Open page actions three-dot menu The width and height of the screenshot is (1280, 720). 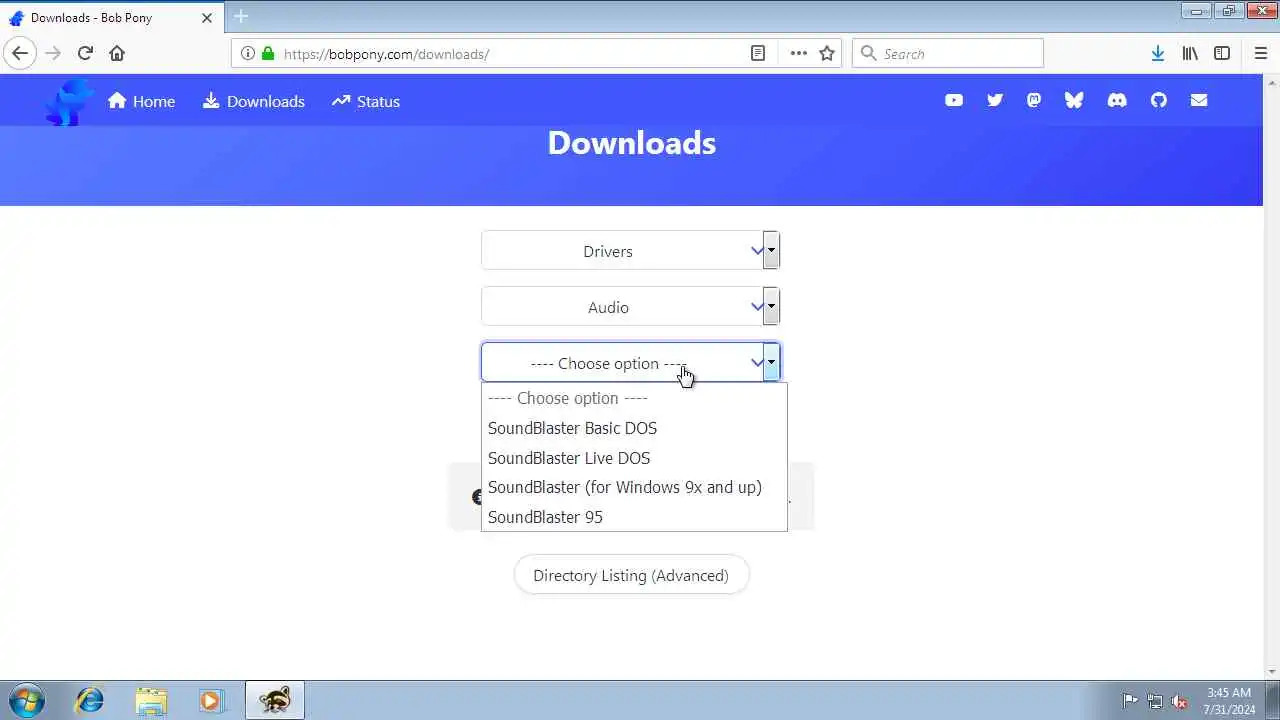tap(798, 53)
